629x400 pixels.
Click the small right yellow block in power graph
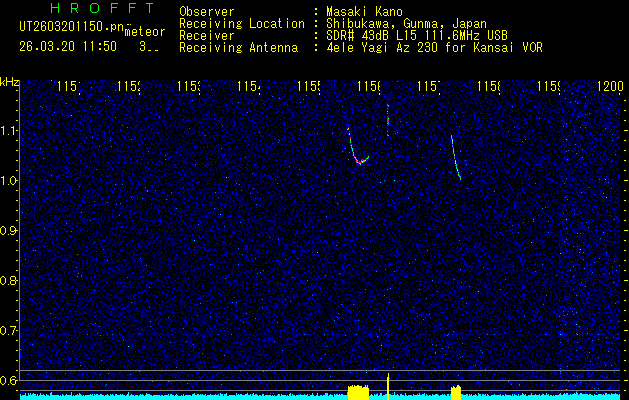click(456, 391)
